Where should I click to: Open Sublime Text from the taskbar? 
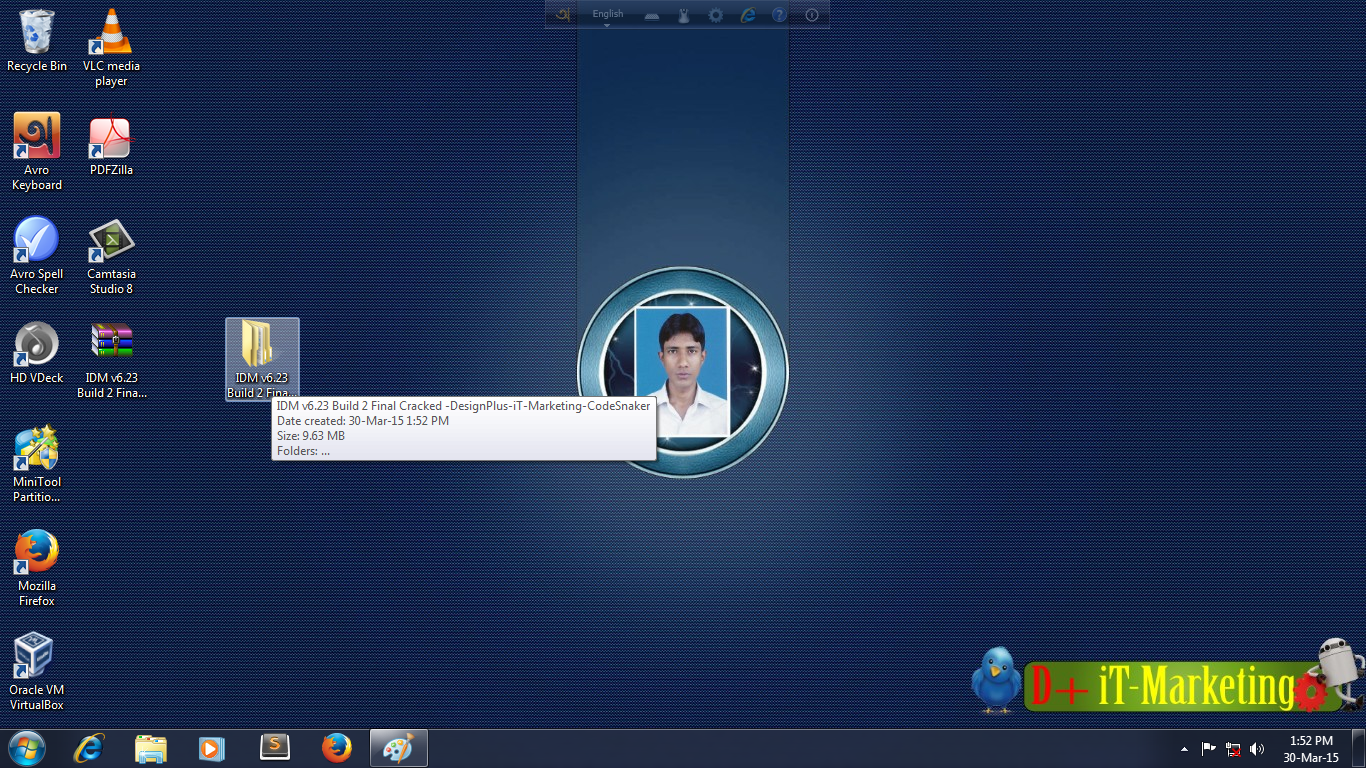pyautogui.click(x=274, y=748)
